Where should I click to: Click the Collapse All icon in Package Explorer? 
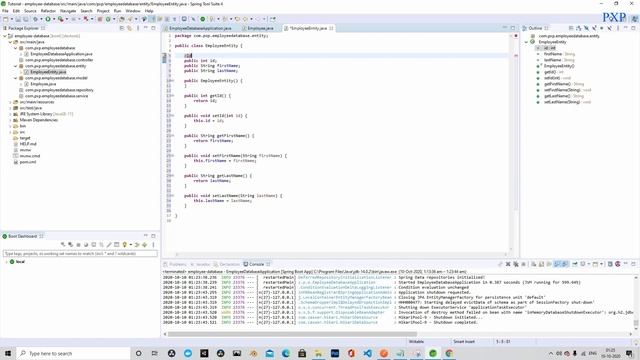(x=122, y=28)
